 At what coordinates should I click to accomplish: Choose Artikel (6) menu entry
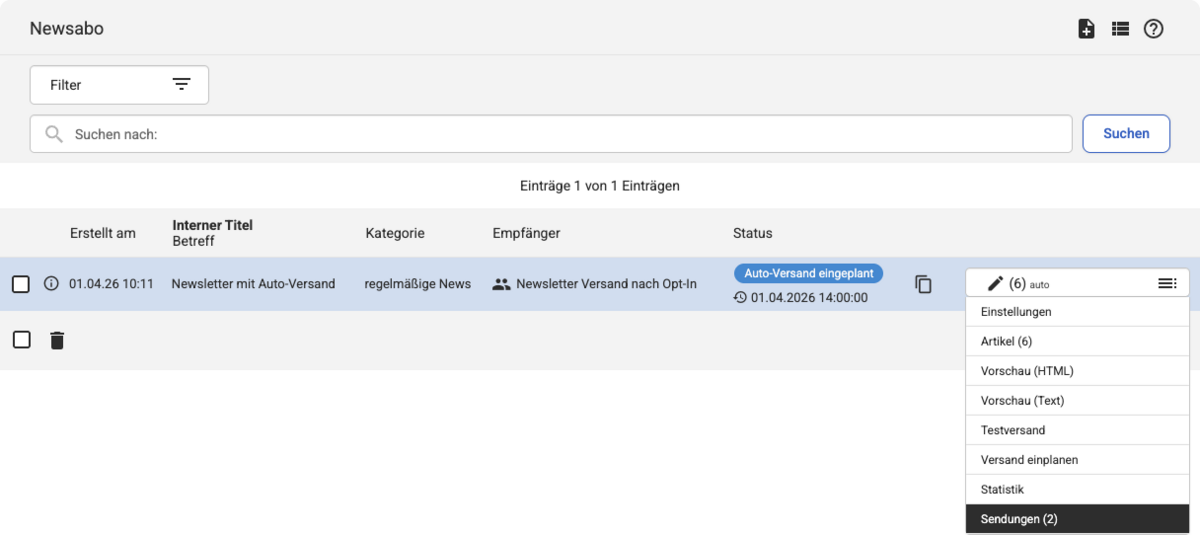click(1077, 341)
